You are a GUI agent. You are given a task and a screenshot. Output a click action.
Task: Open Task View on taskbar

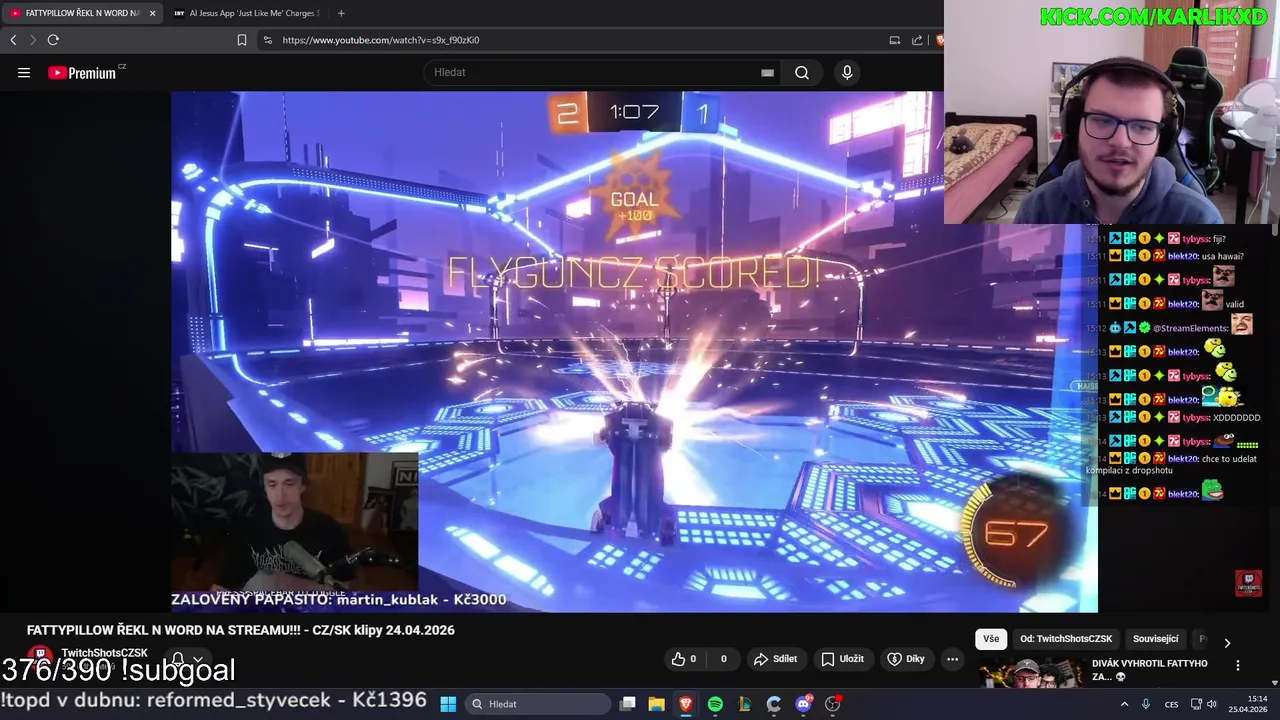tap(628, 704)
